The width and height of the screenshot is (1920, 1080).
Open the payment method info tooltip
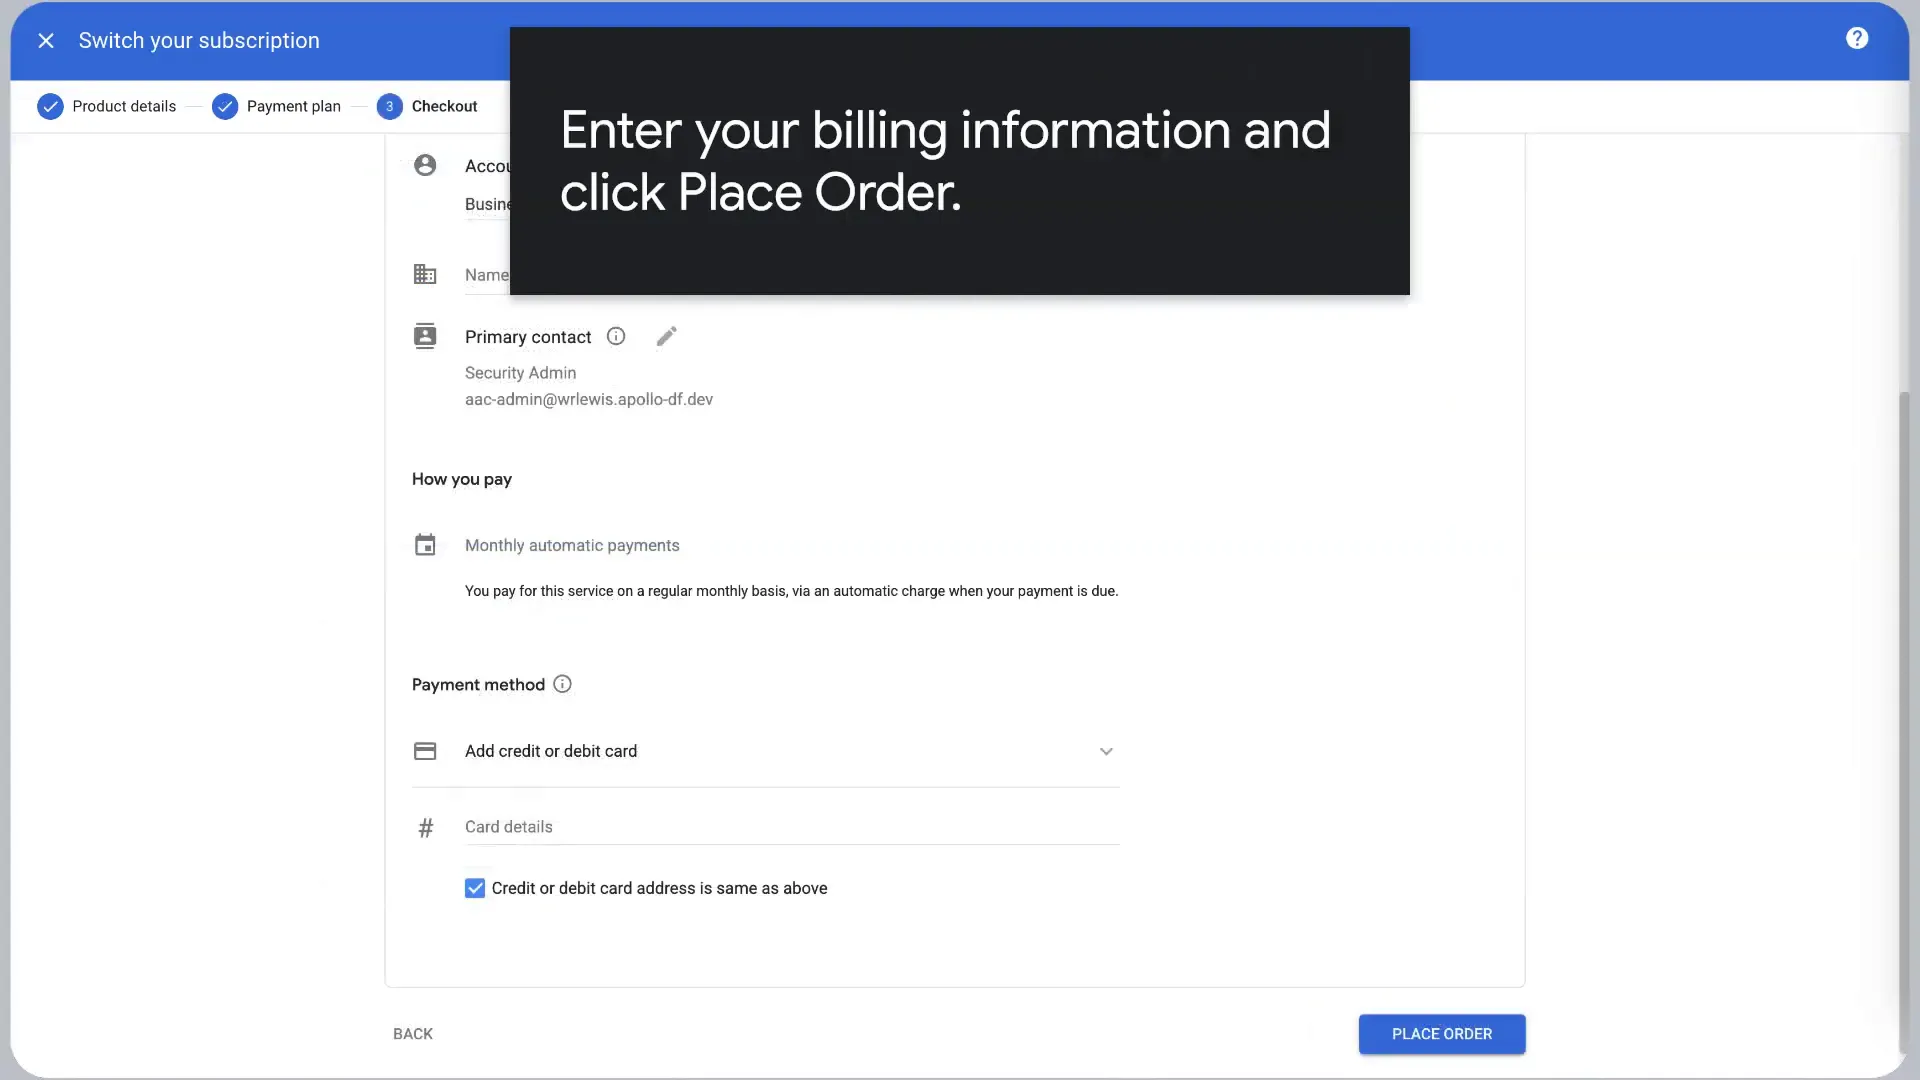click(562, 683)
